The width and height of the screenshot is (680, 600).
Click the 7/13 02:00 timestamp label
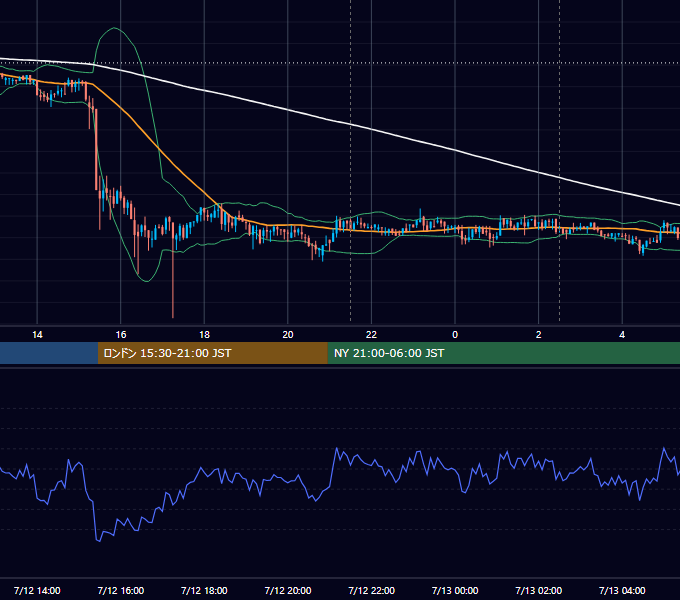point(539,590)
